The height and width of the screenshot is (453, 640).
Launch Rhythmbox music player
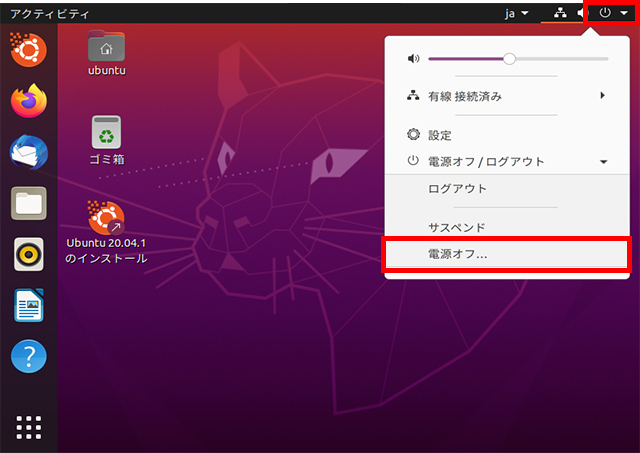tap(29, 254)
